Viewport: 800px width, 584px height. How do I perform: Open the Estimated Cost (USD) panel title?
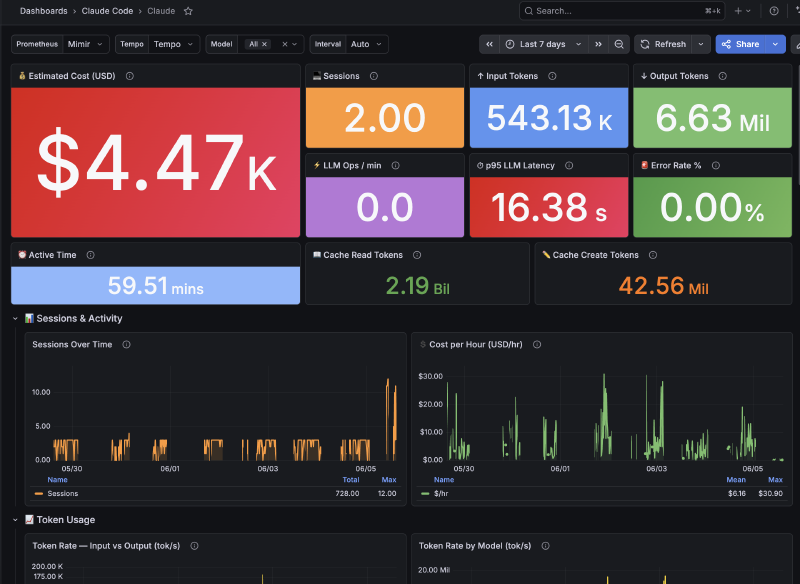(x=71, y=76)
